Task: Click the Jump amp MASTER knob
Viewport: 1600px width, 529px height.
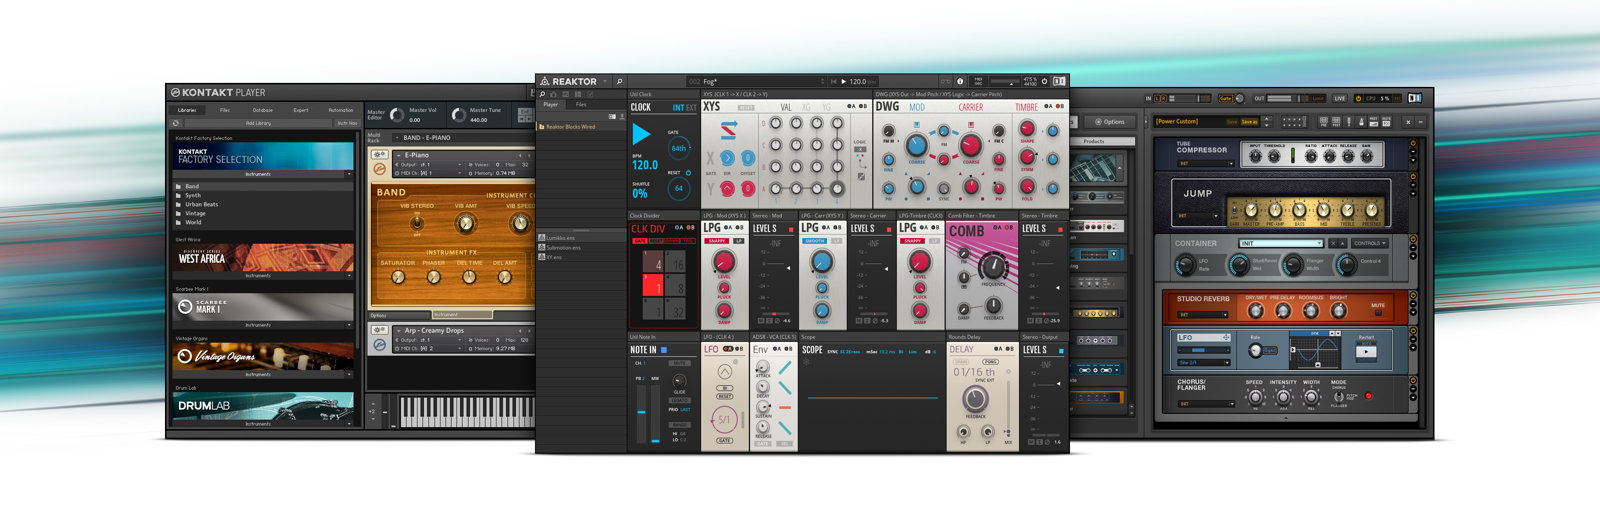Action: coord(1252,211)
